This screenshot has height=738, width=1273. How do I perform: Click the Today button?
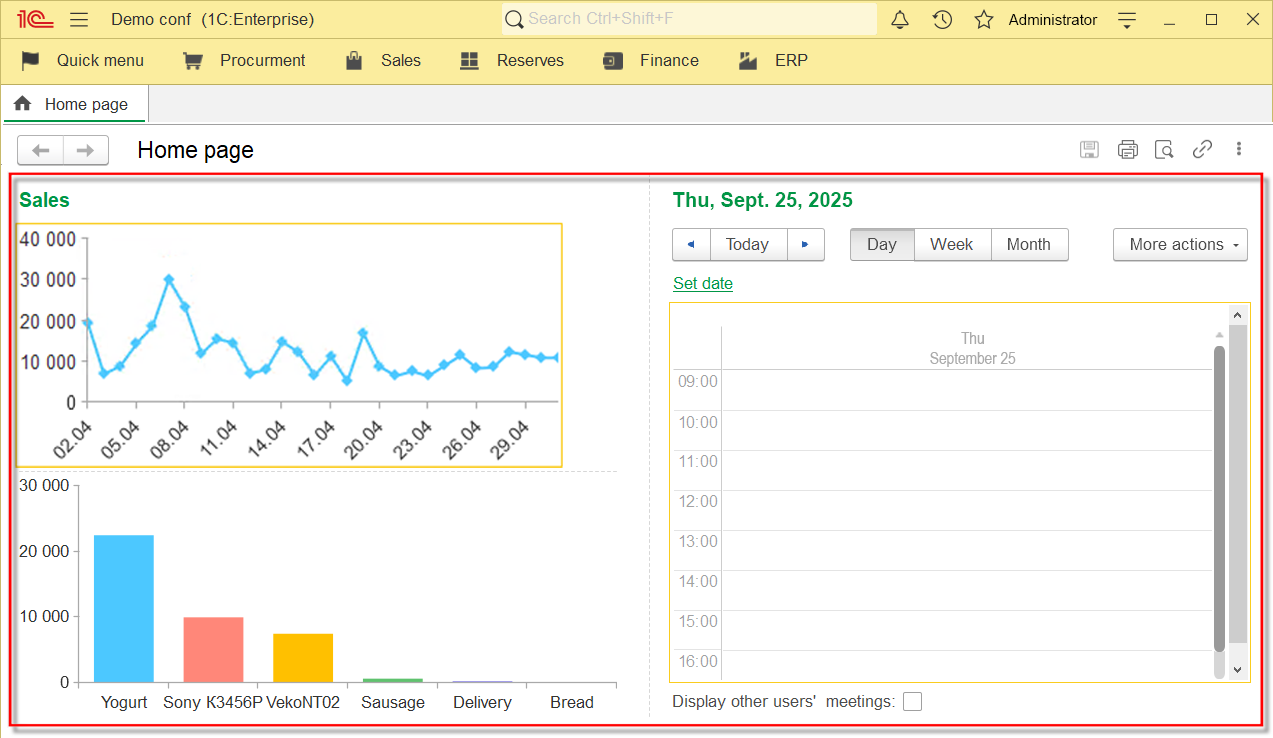tap(747, 245)
